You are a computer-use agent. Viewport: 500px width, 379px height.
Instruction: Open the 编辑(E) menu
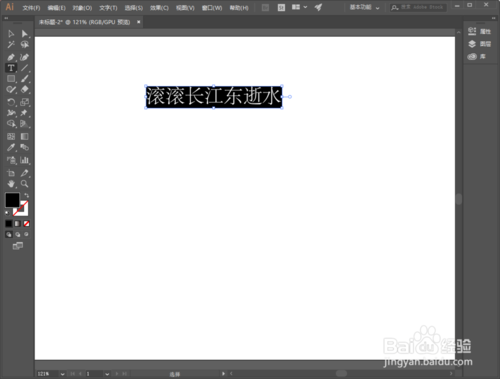pyautogui.click(x=56, y=8)
